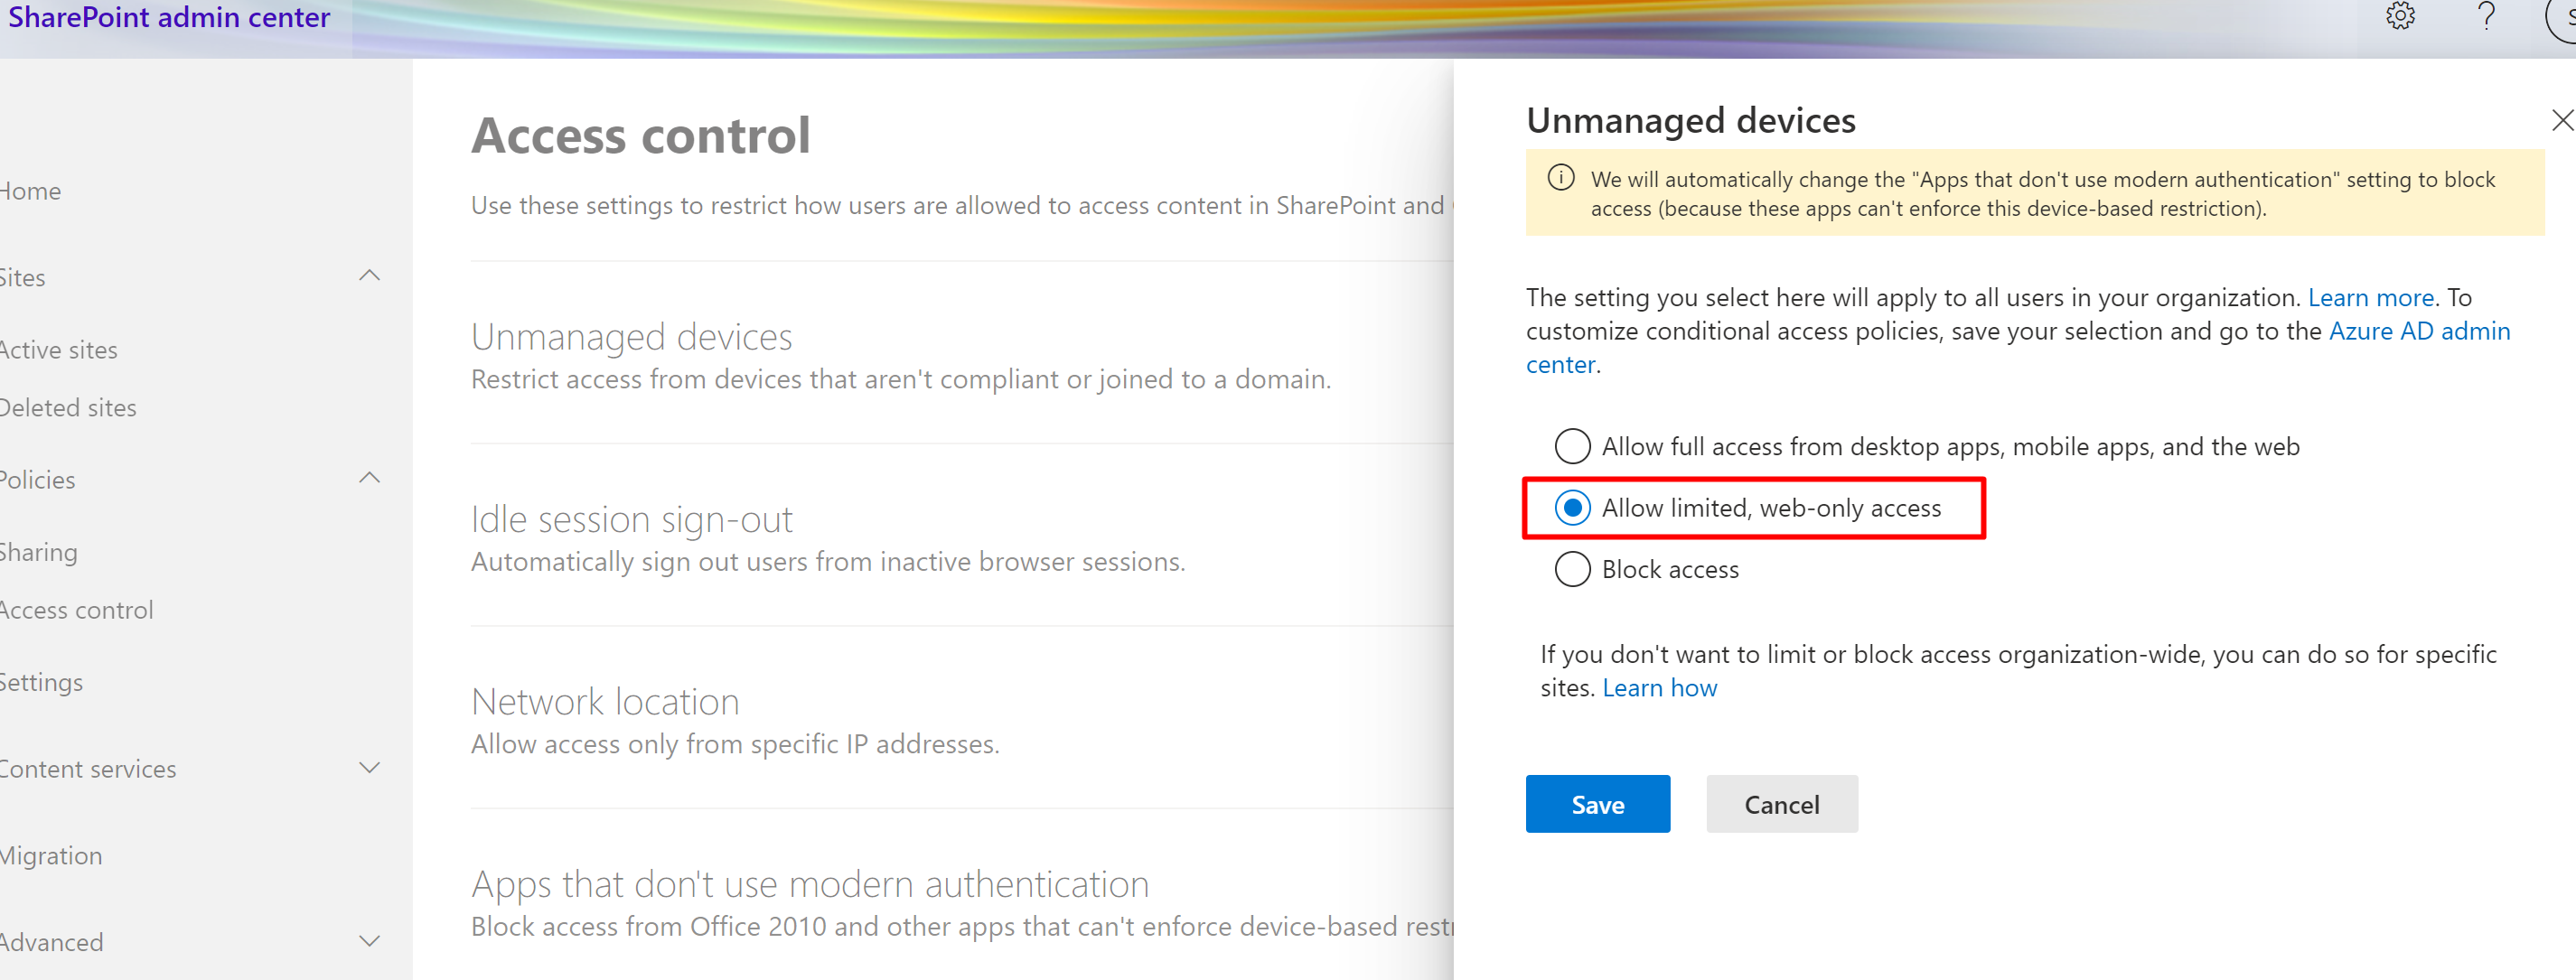Image resolution: width=2576 pixels, height=980 pixels.
Task: Collapse the Sites navigation section
Action: (x=369, y=276)
